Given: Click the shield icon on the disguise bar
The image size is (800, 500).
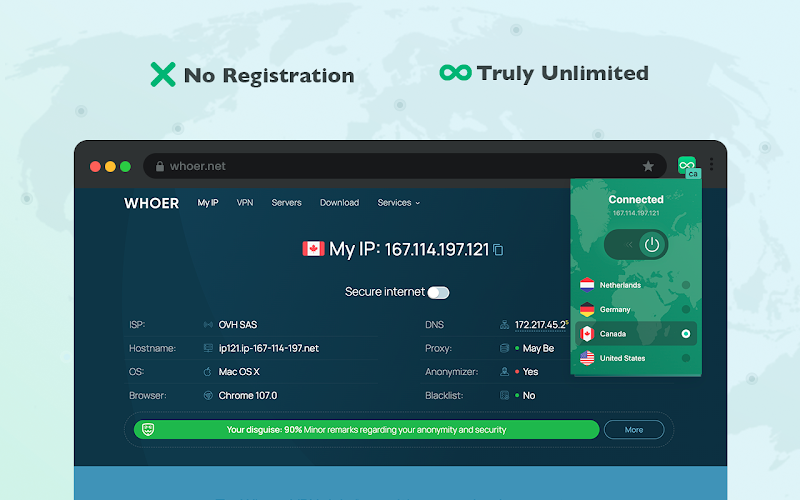Looking at the screenshot, I should point(148,430).
